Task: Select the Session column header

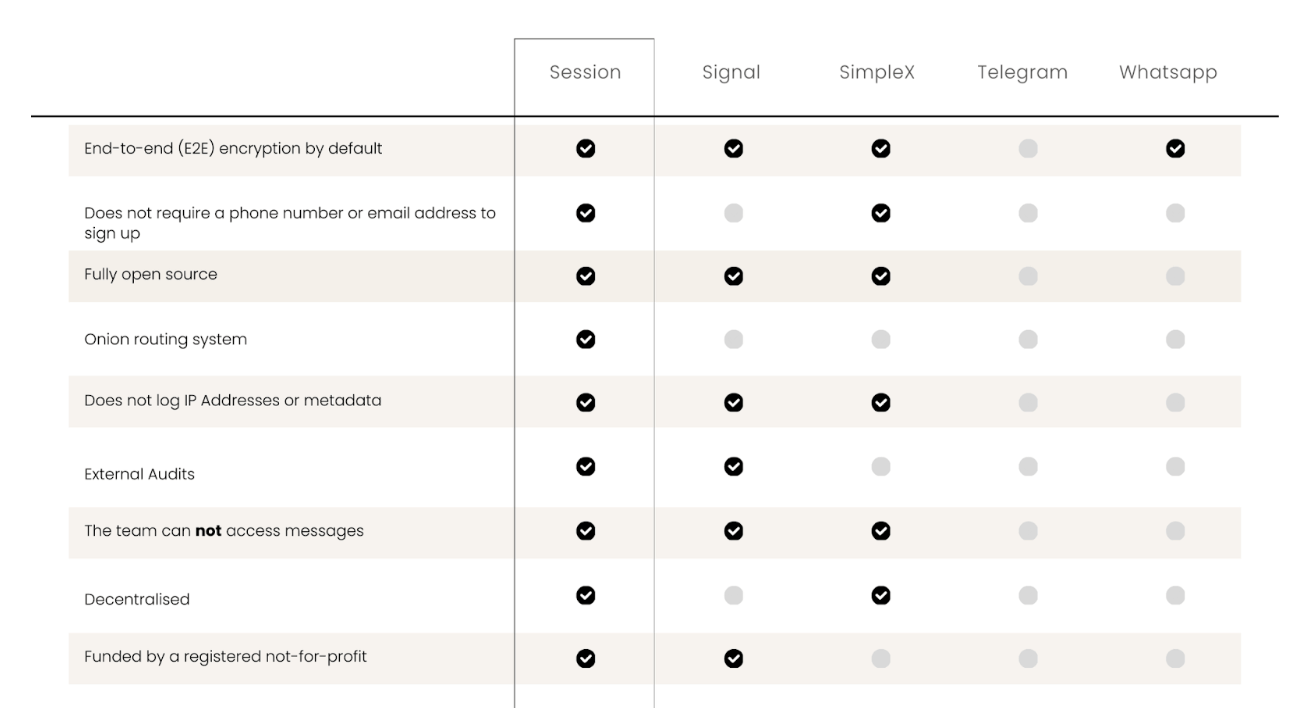Action: (x=585, y=73)
